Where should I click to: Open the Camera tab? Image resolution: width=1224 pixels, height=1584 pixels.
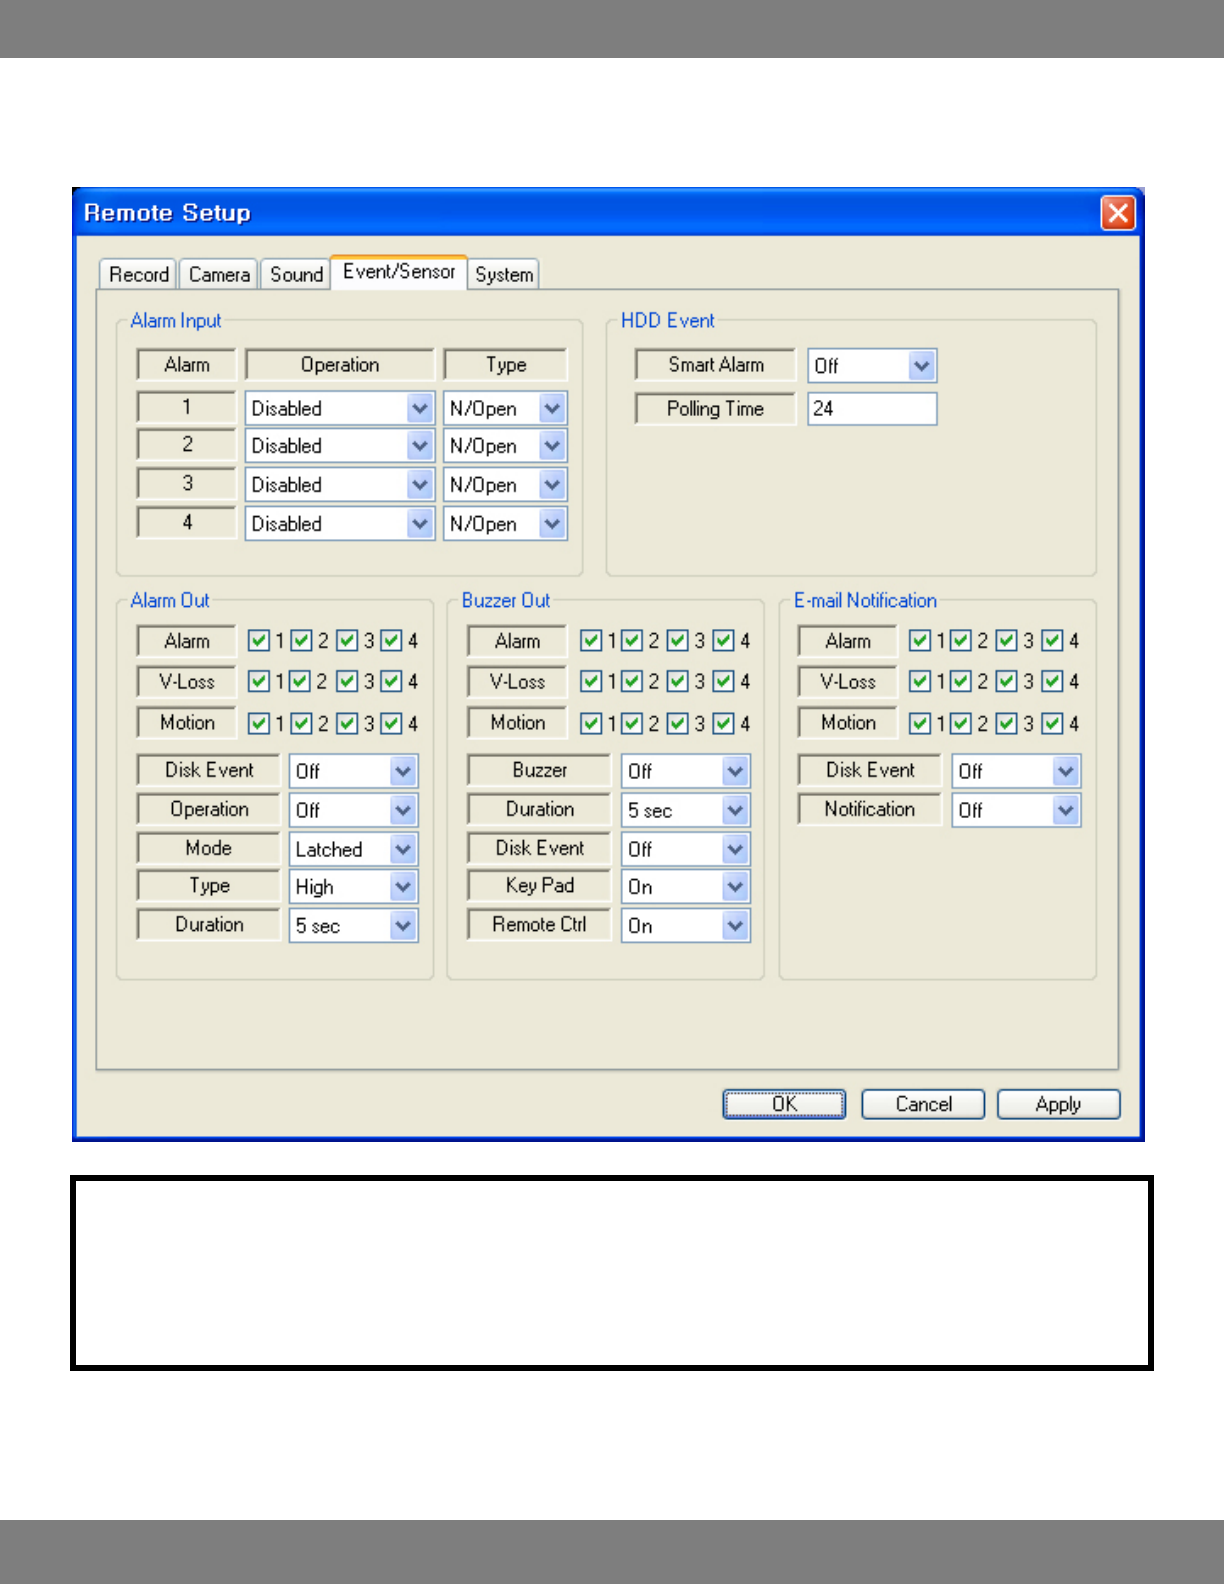pos(219,274)
